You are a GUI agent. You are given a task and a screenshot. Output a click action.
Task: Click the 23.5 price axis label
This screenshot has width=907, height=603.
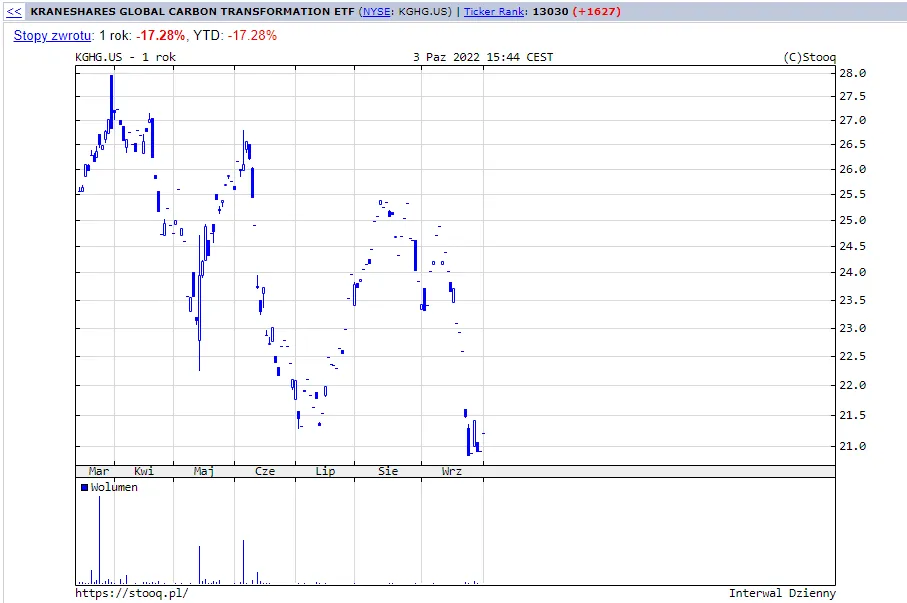coord(853,300)
